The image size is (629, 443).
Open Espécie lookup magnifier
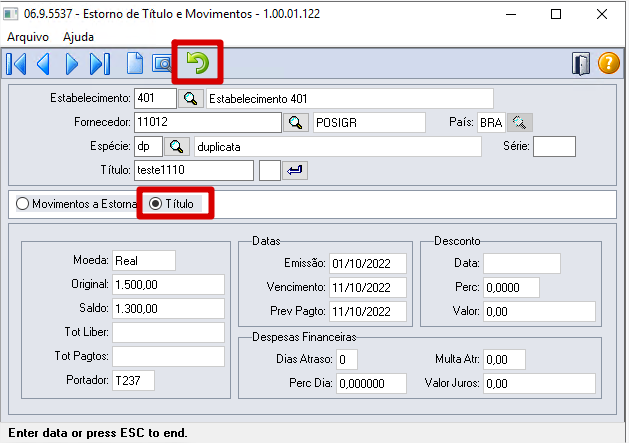(x=177, y=146)
